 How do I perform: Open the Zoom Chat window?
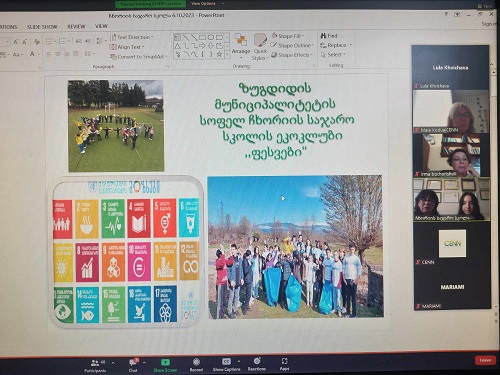(x=133, y=365)
